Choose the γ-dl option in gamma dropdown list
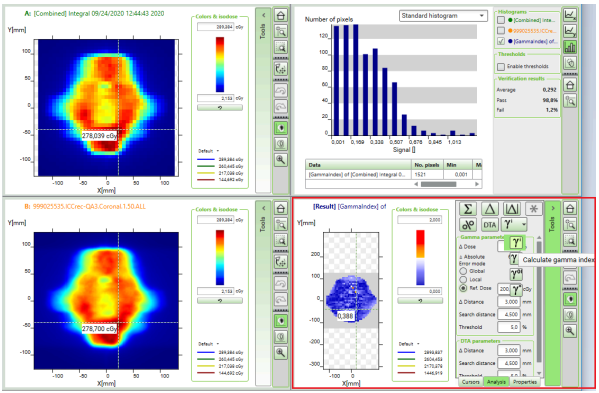 click(x=516, y=274)
